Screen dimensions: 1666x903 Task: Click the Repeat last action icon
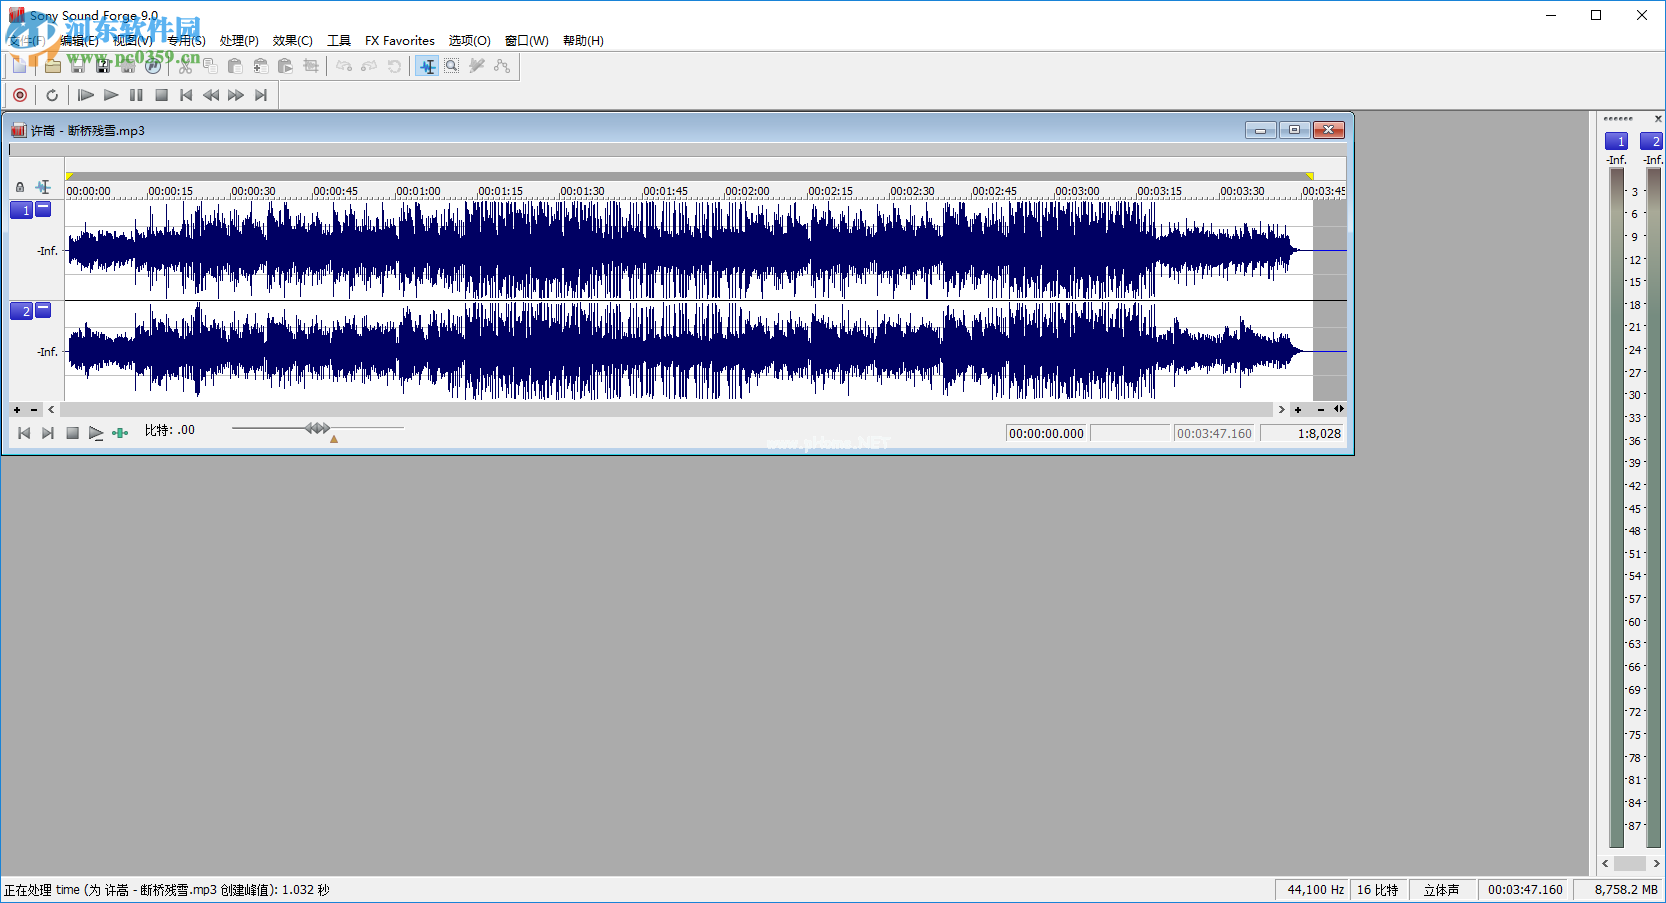(394, 66)
